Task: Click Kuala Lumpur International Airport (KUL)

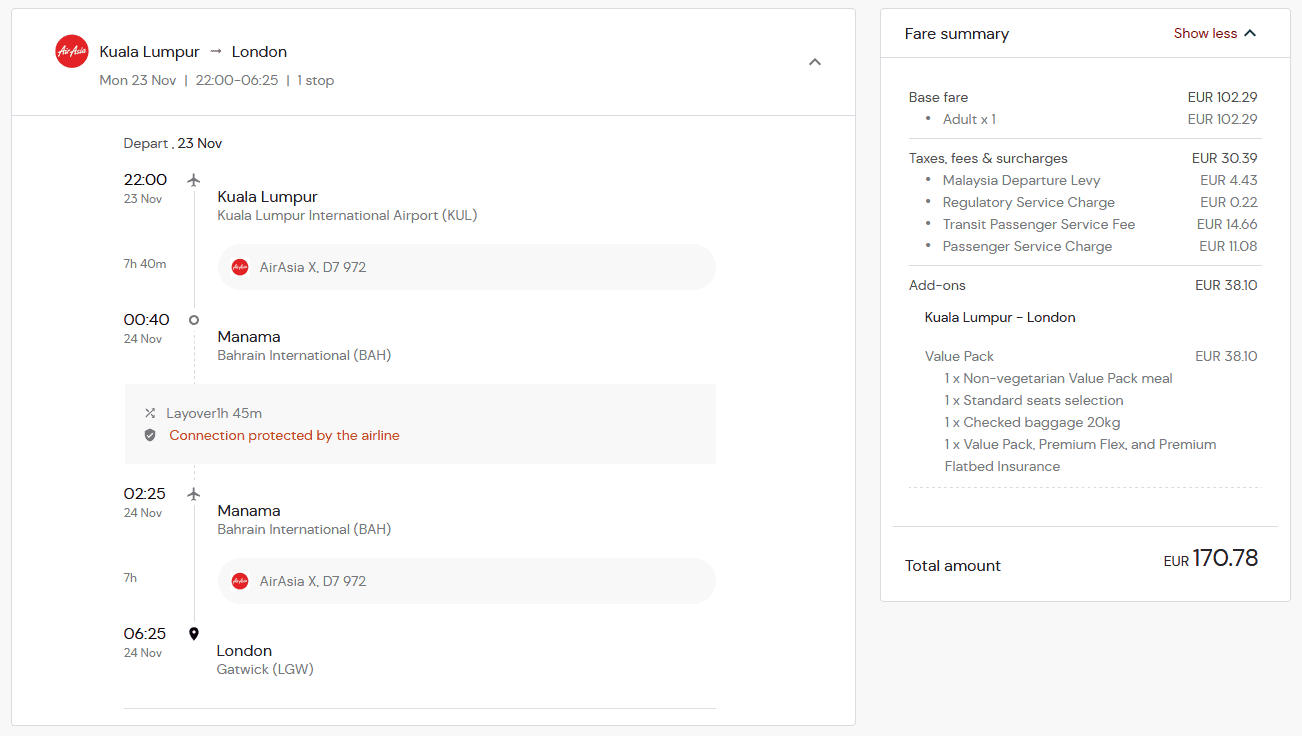Action: pyautogui.click(x=347, y=215)
